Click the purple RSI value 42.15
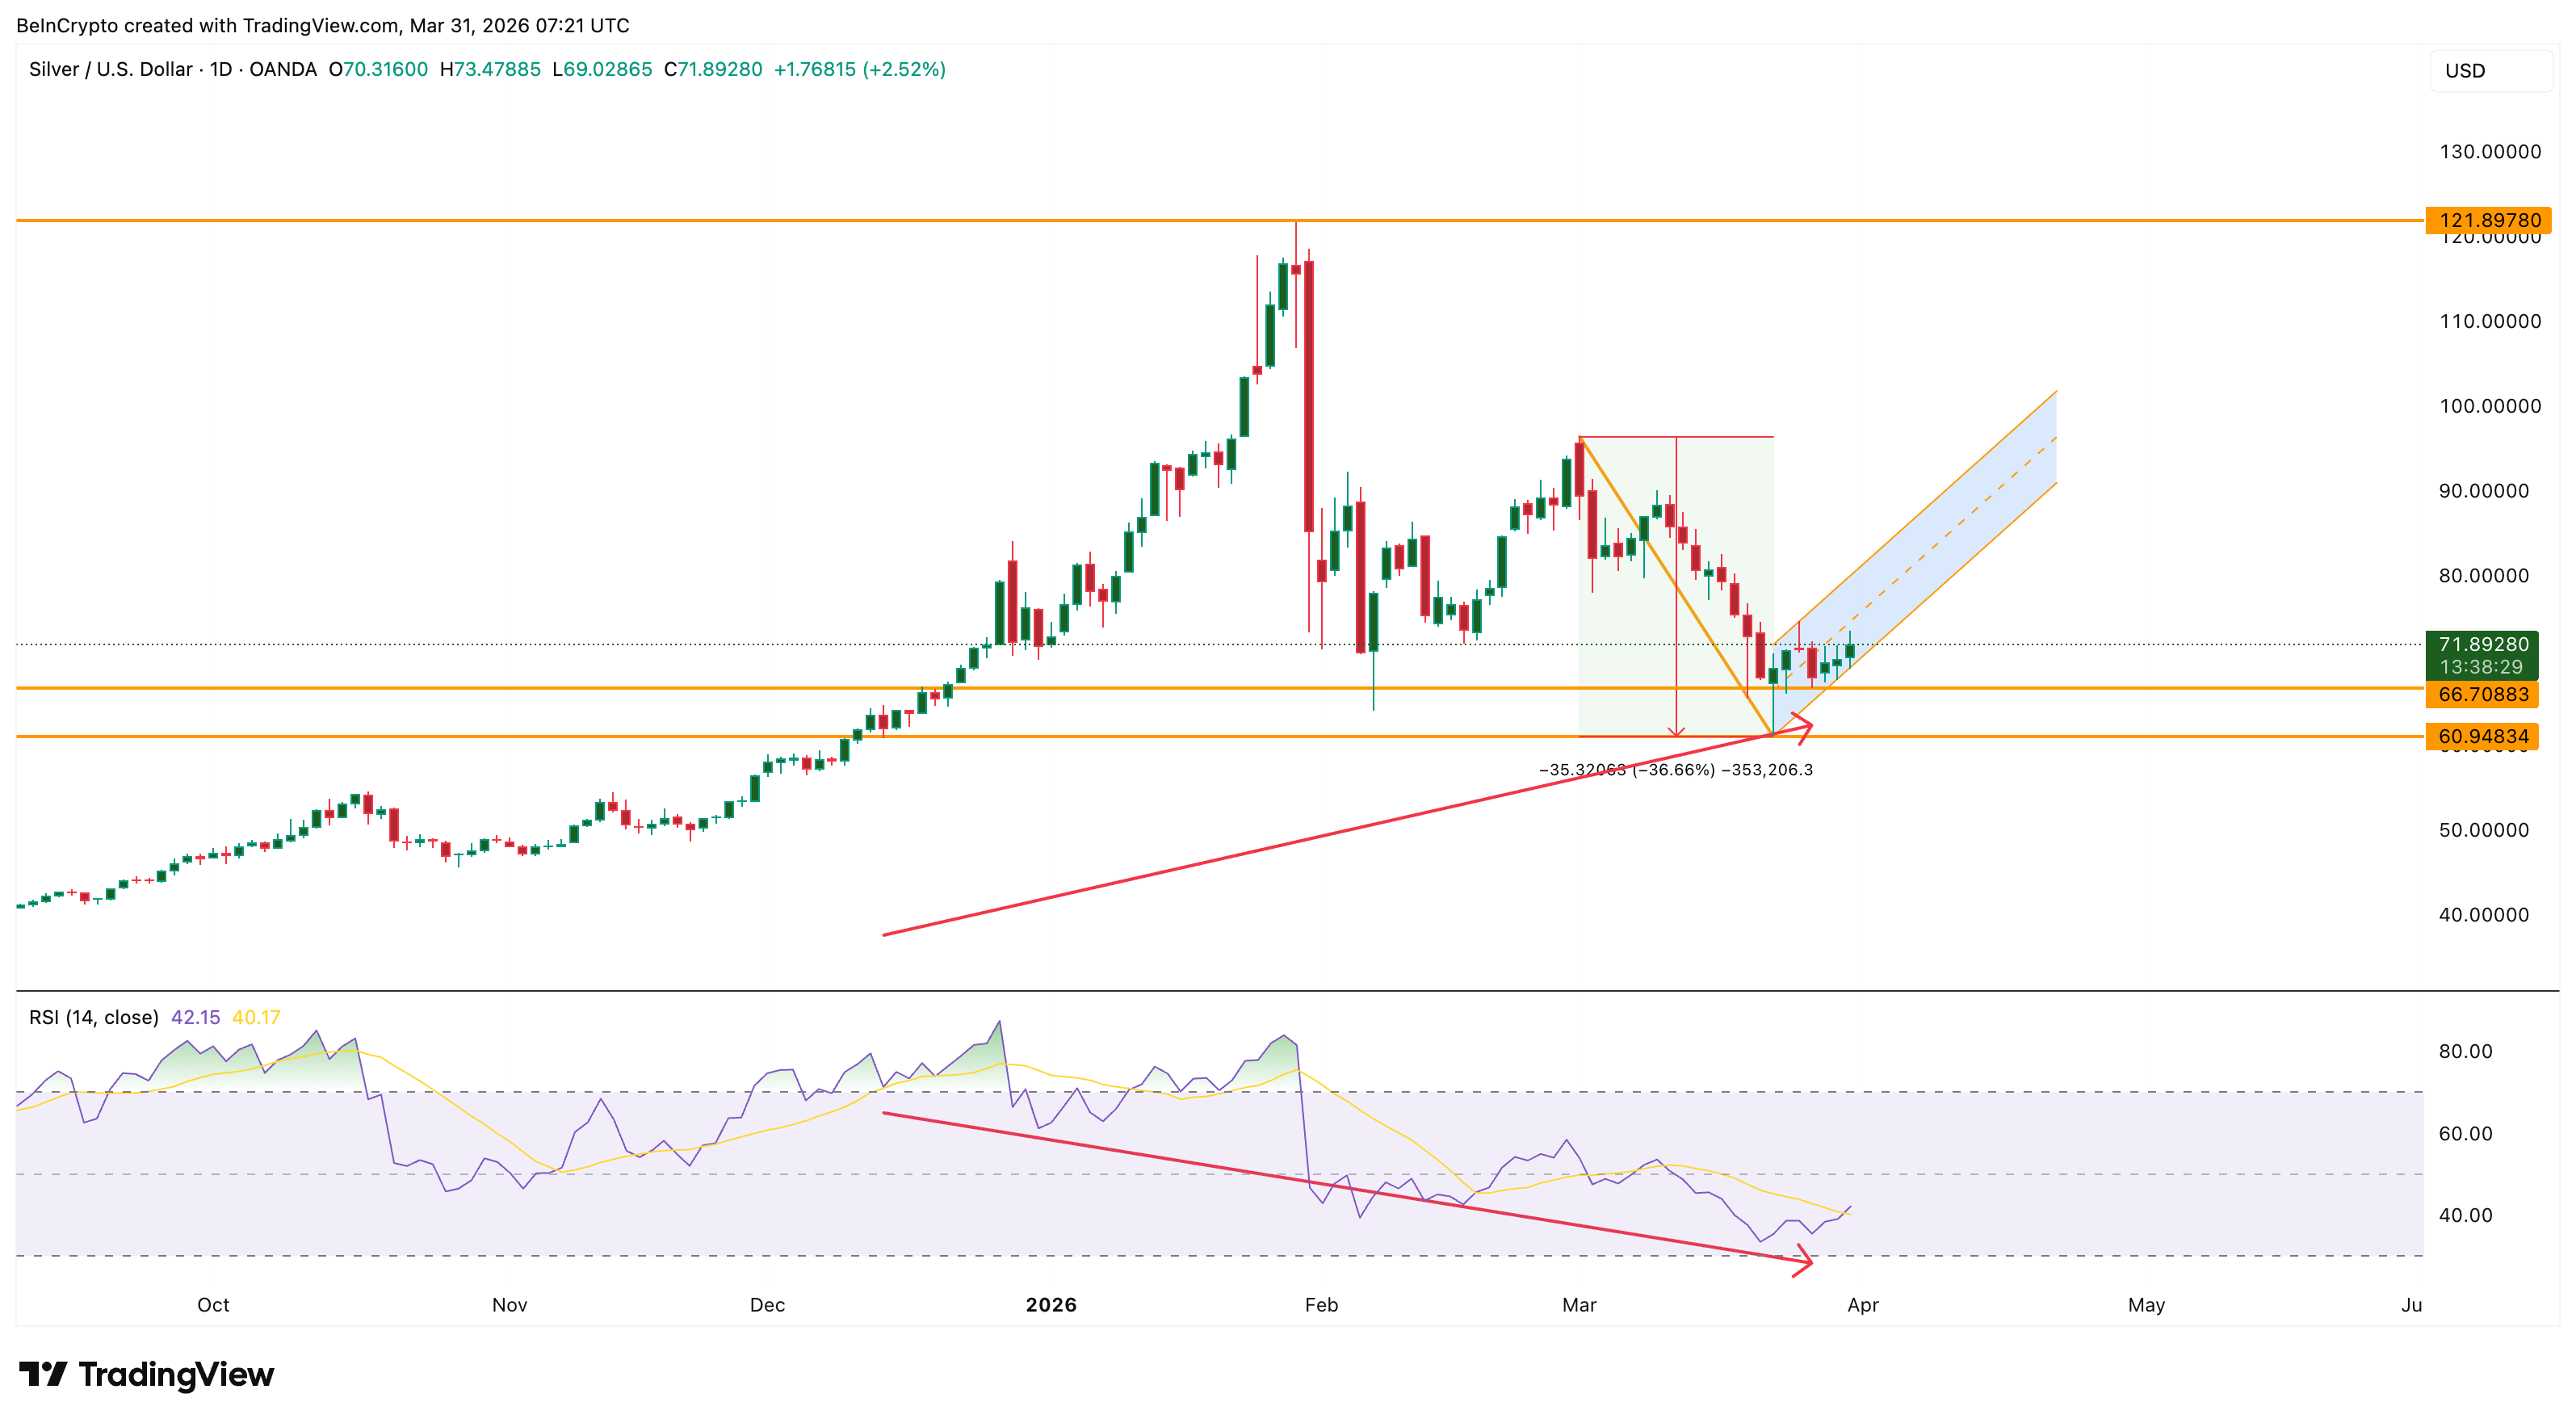The image size is (2576, 1423). pos(195,1017)
